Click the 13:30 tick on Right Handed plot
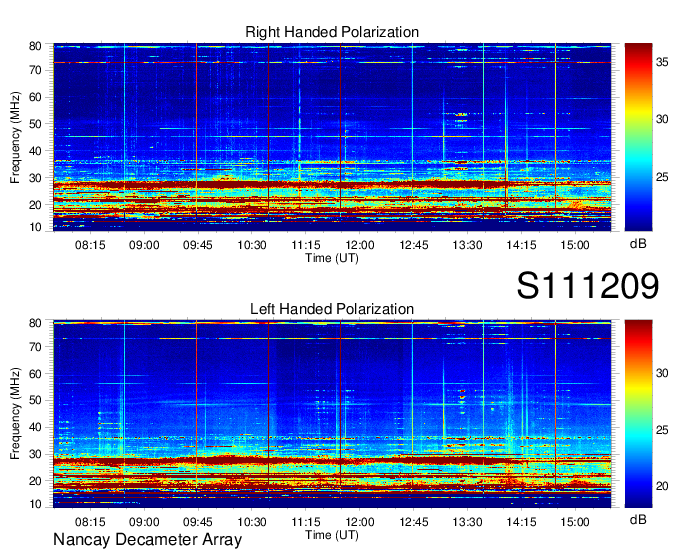 pos(468,245)
